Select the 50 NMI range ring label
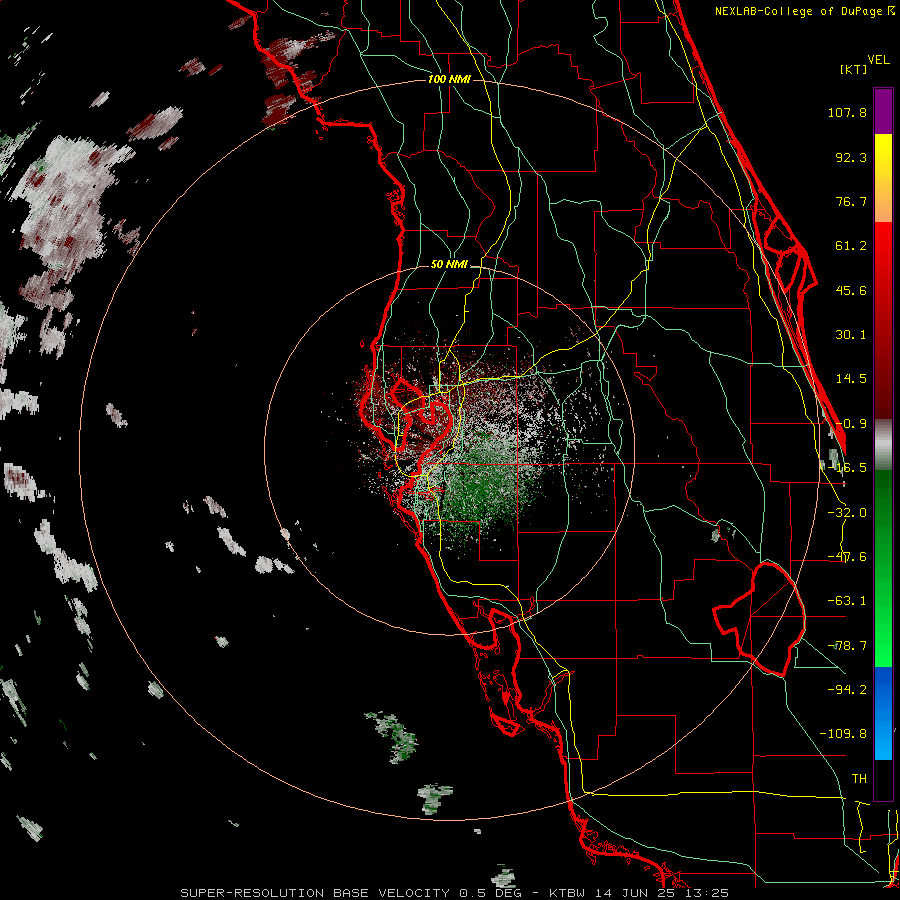This screenshot has height=900, width=900. [x=449, y=264]
